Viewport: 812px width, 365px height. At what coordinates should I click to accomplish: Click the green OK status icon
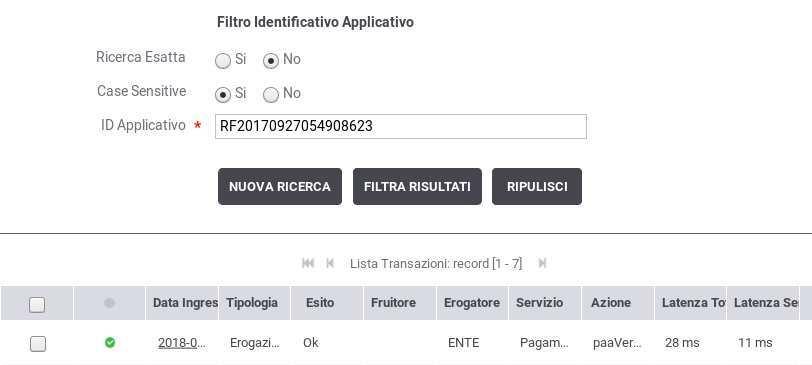pyautogui.click(x=110, y=343)
